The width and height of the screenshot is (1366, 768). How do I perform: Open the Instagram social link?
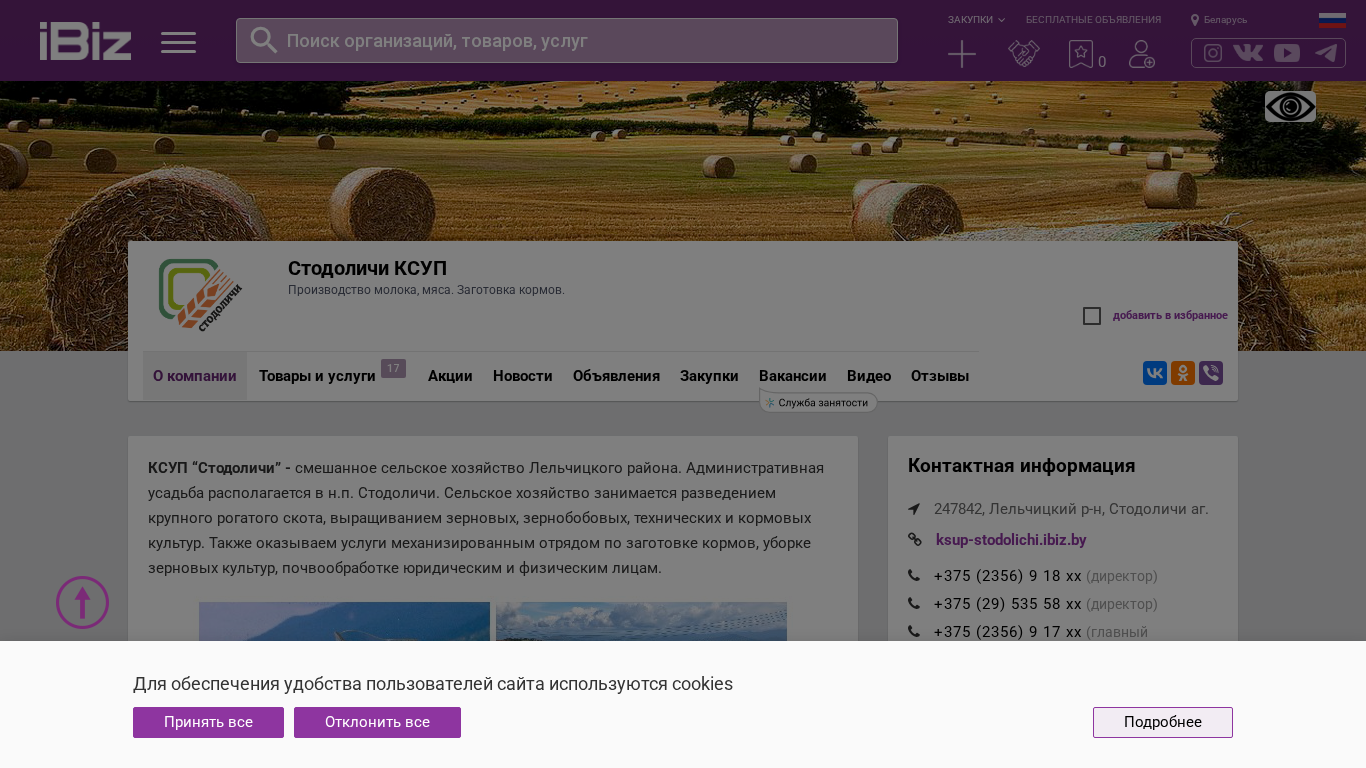[x=1212, y=53]
